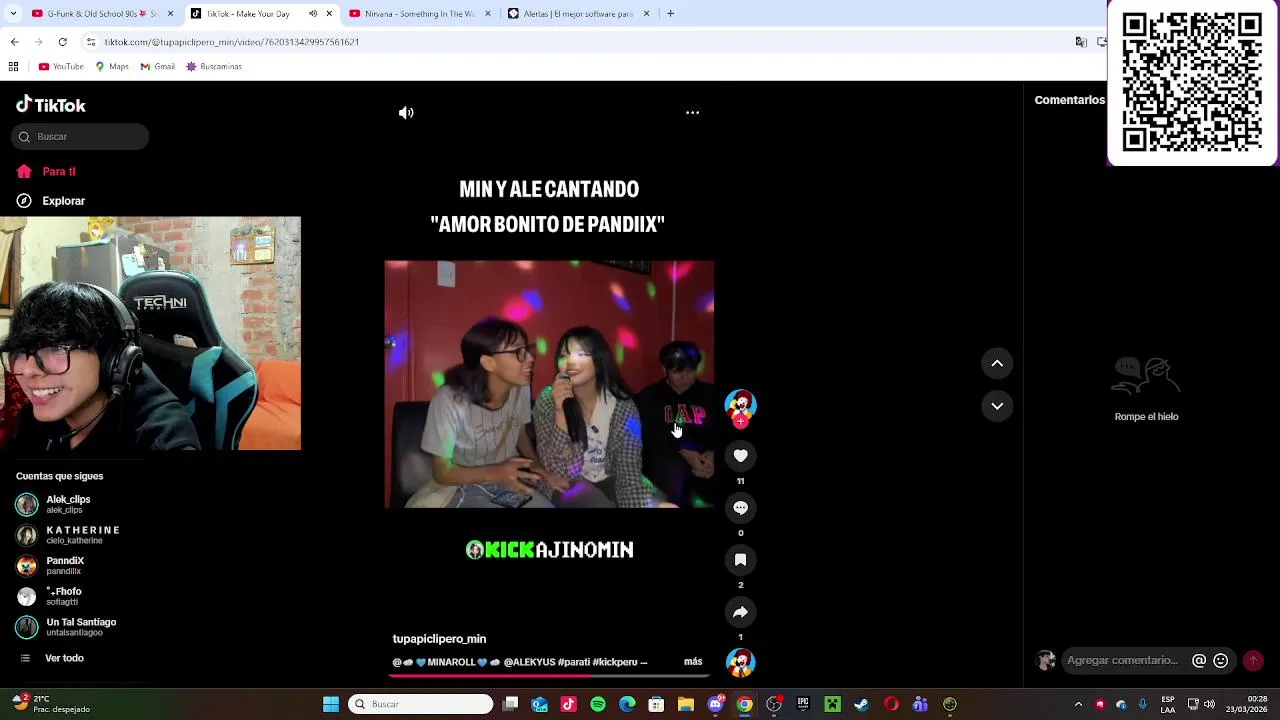Open Microsoft Edge from the taskbar

tap(627, 704)
